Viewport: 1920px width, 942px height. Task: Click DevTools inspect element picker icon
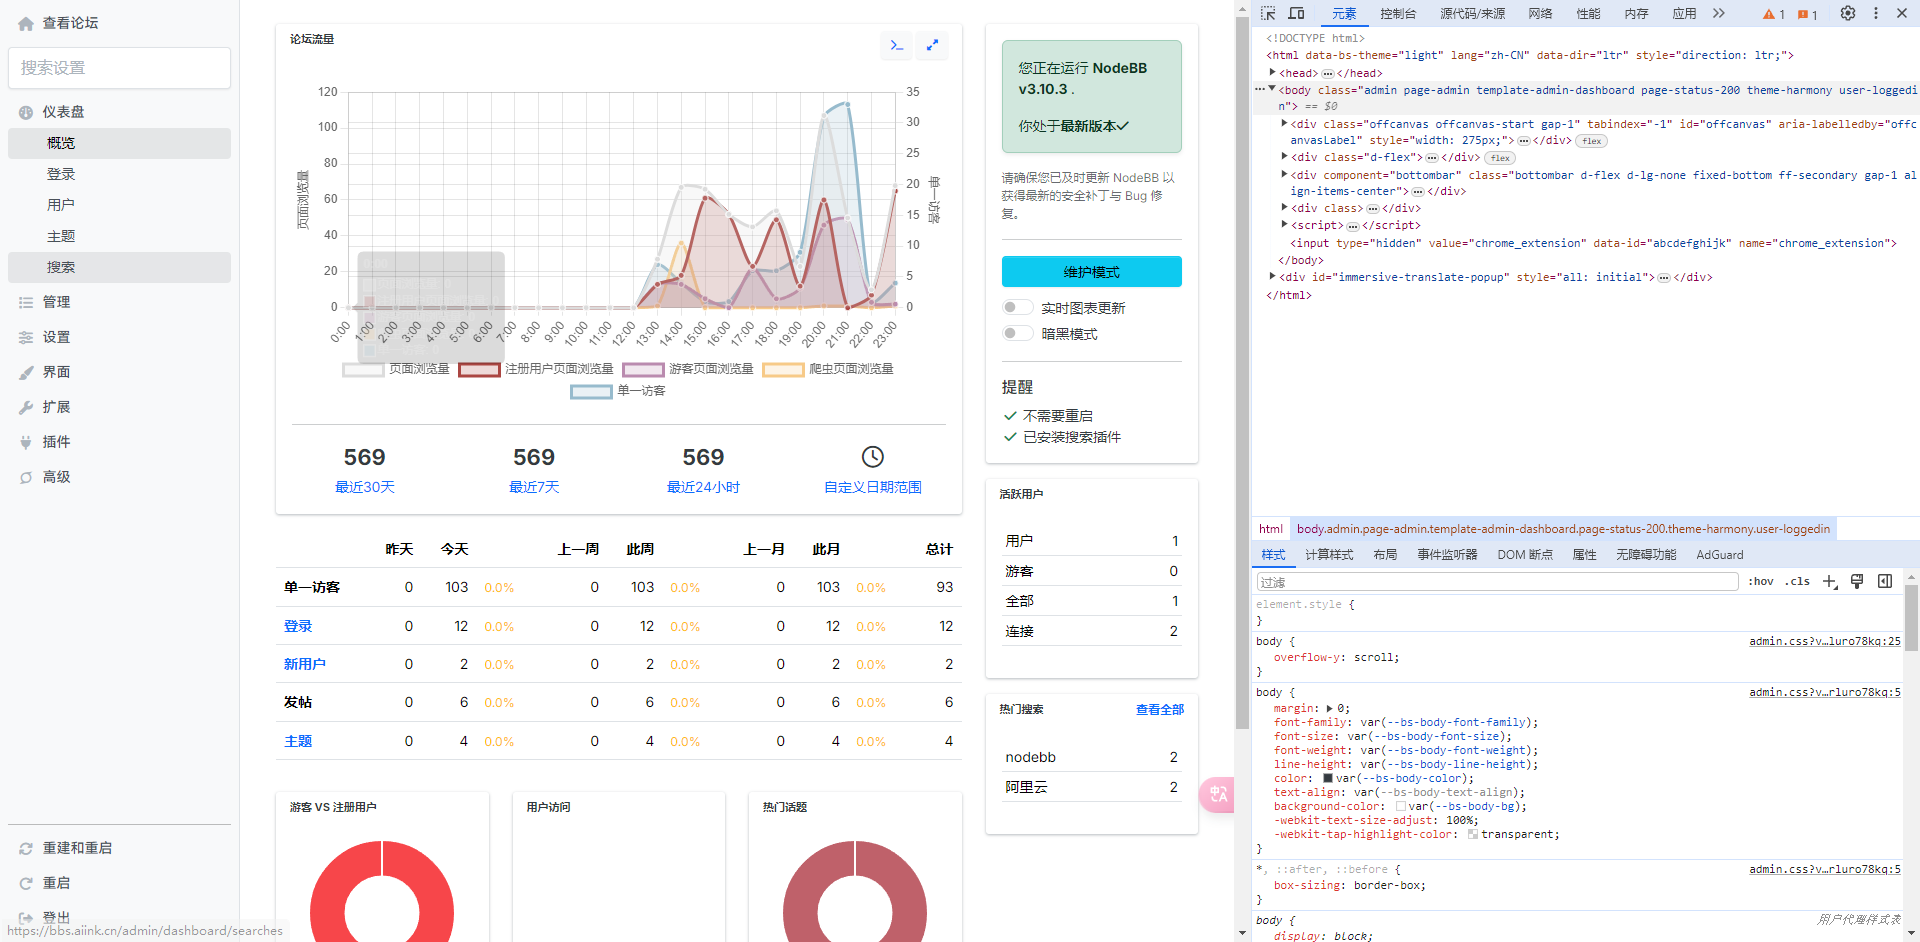click(x=1268, y=13)
